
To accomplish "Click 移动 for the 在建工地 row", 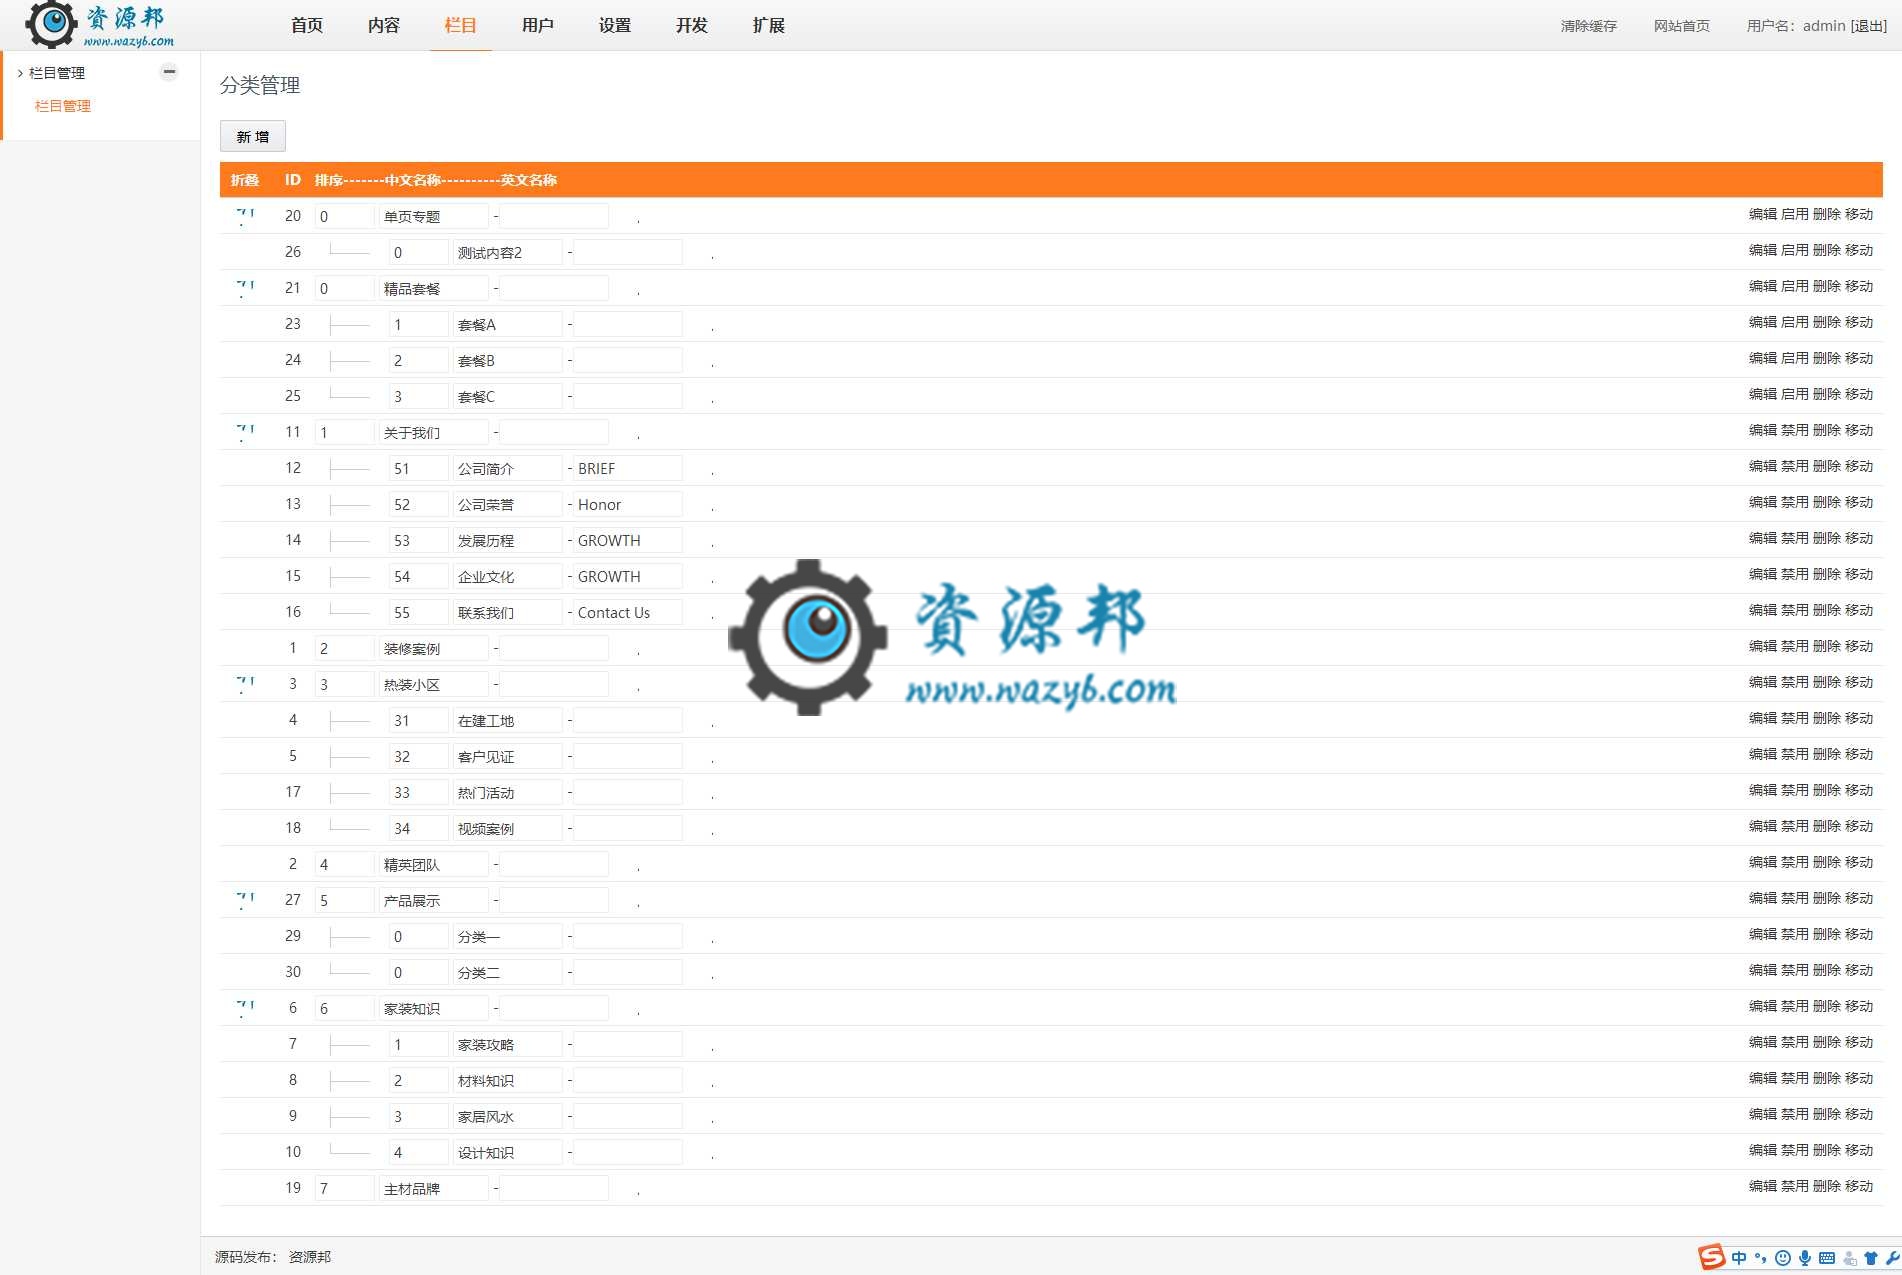I will click(1858, 718).
